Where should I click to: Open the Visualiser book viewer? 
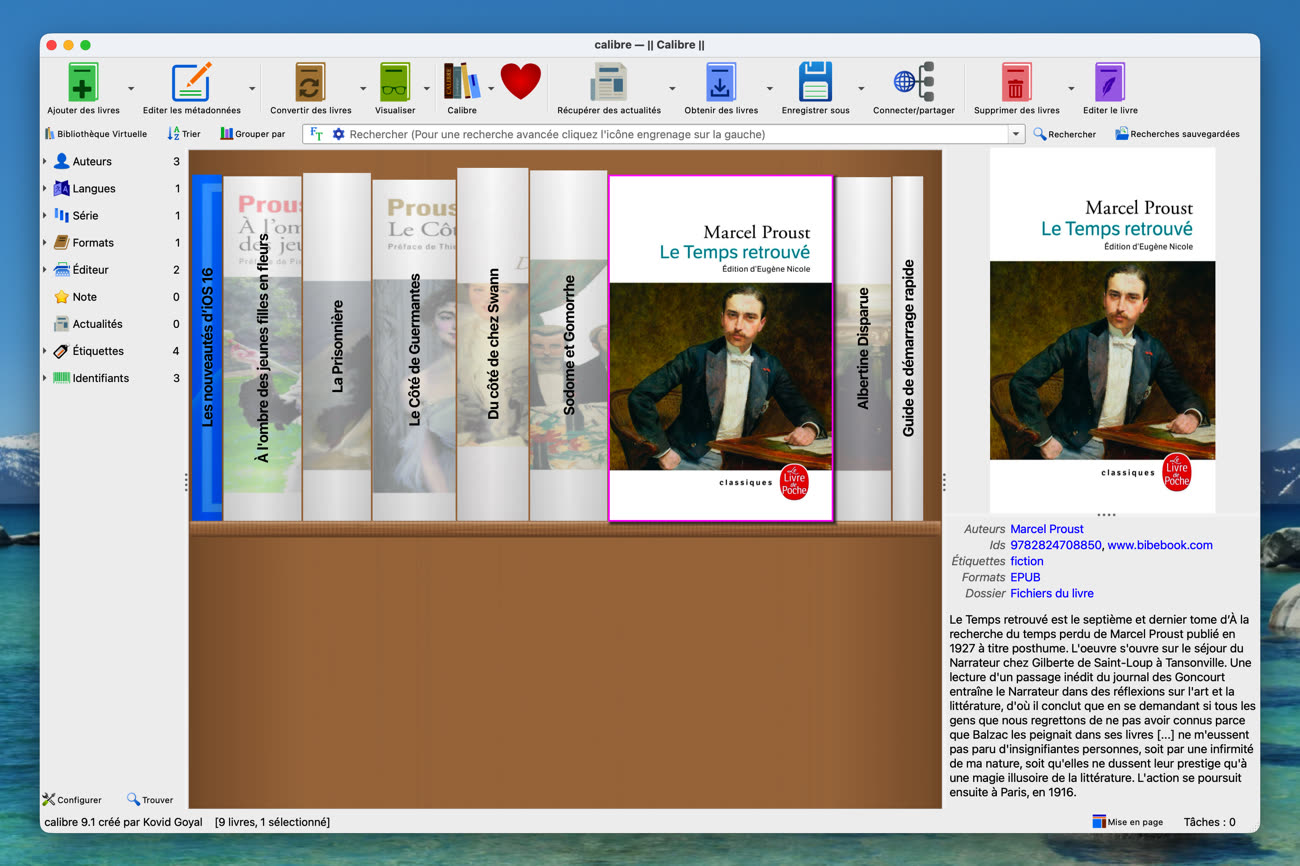pos(395,83)
